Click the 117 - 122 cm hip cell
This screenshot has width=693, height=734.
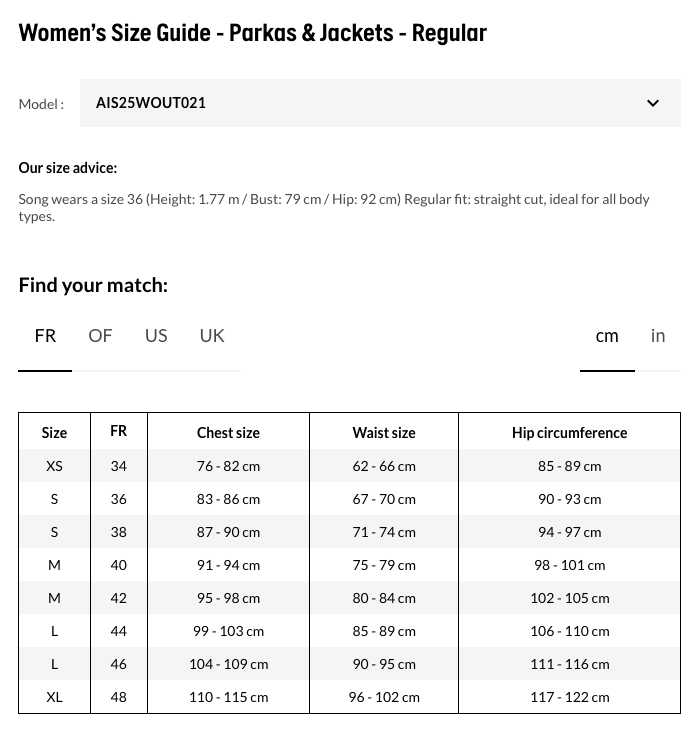point(569,697)
